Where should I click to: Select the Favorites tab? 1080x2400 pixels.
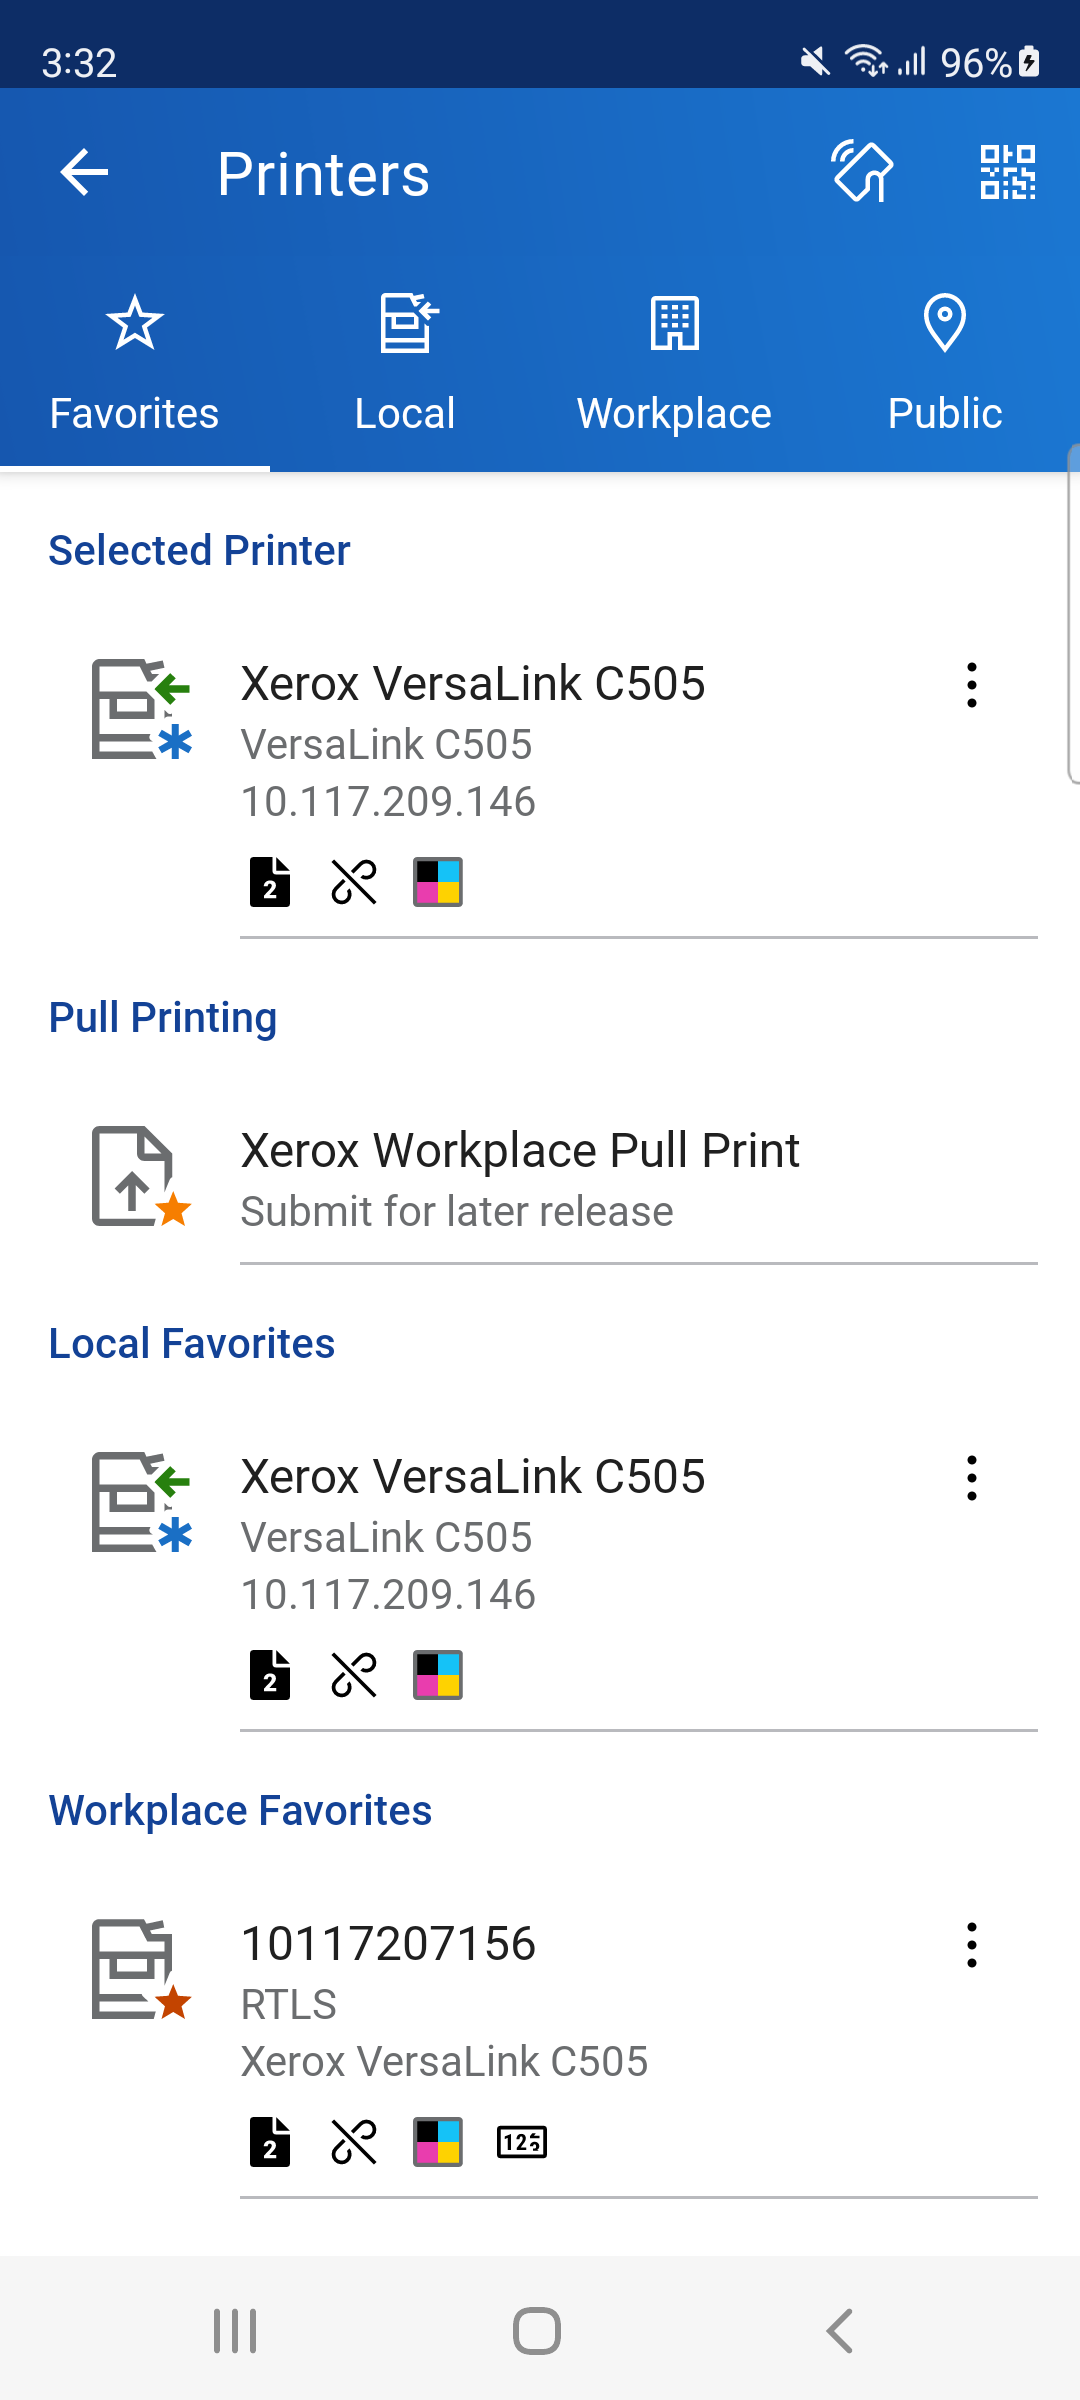point(135,365)
